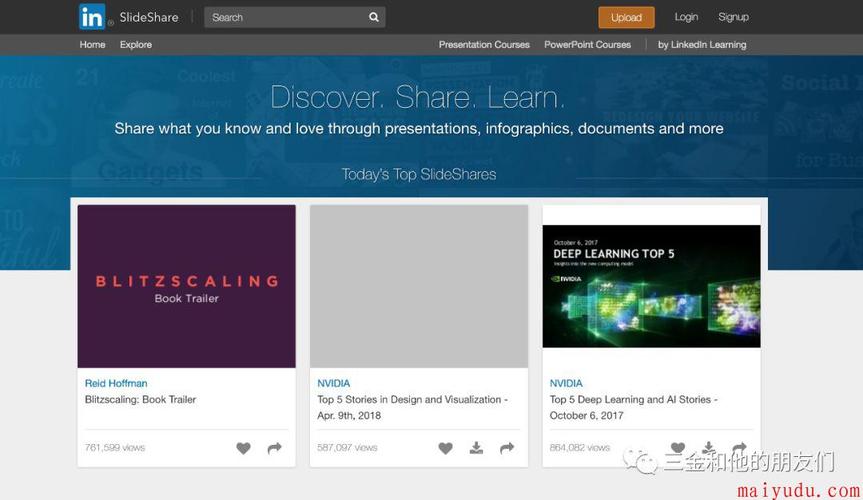Image resolution: width=863 pixels, height=500 pixels.
Task: Click the orange Upload button
Action: 626,17
